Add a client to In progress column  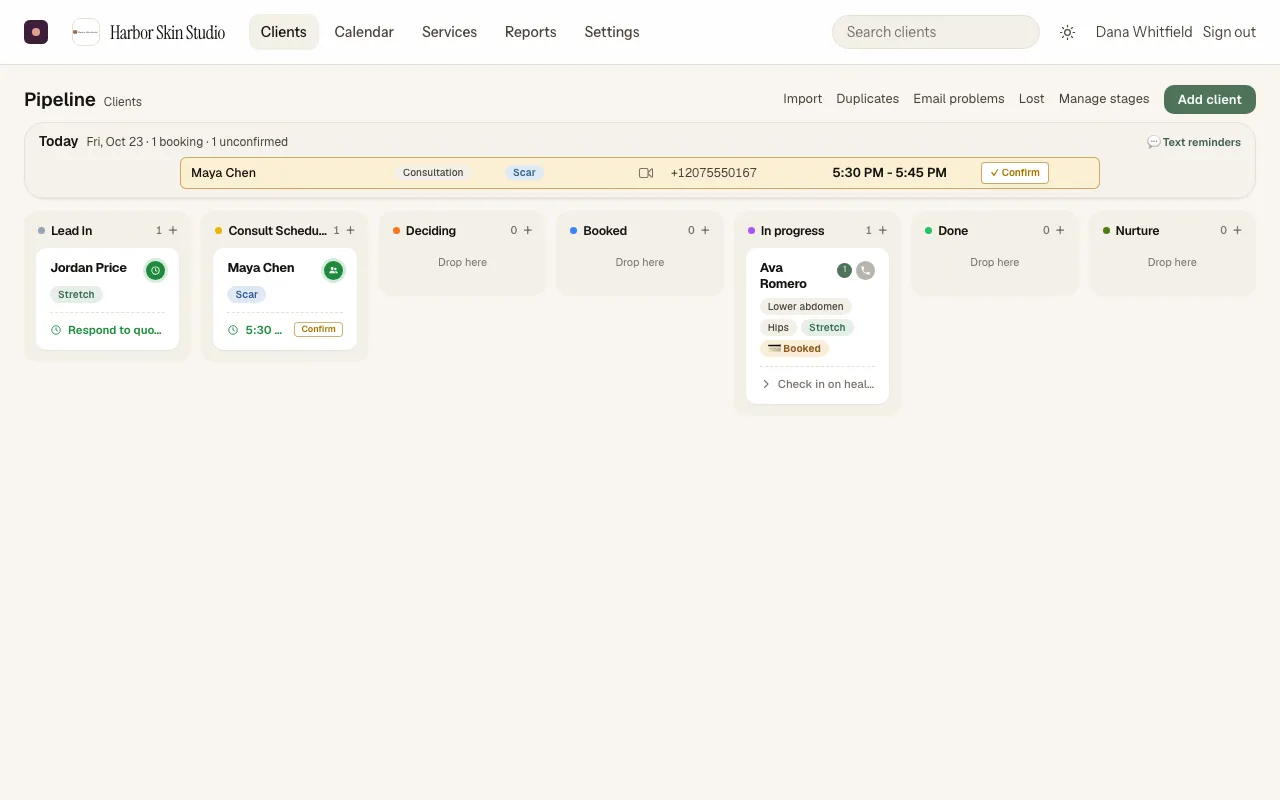coord(882,230)
